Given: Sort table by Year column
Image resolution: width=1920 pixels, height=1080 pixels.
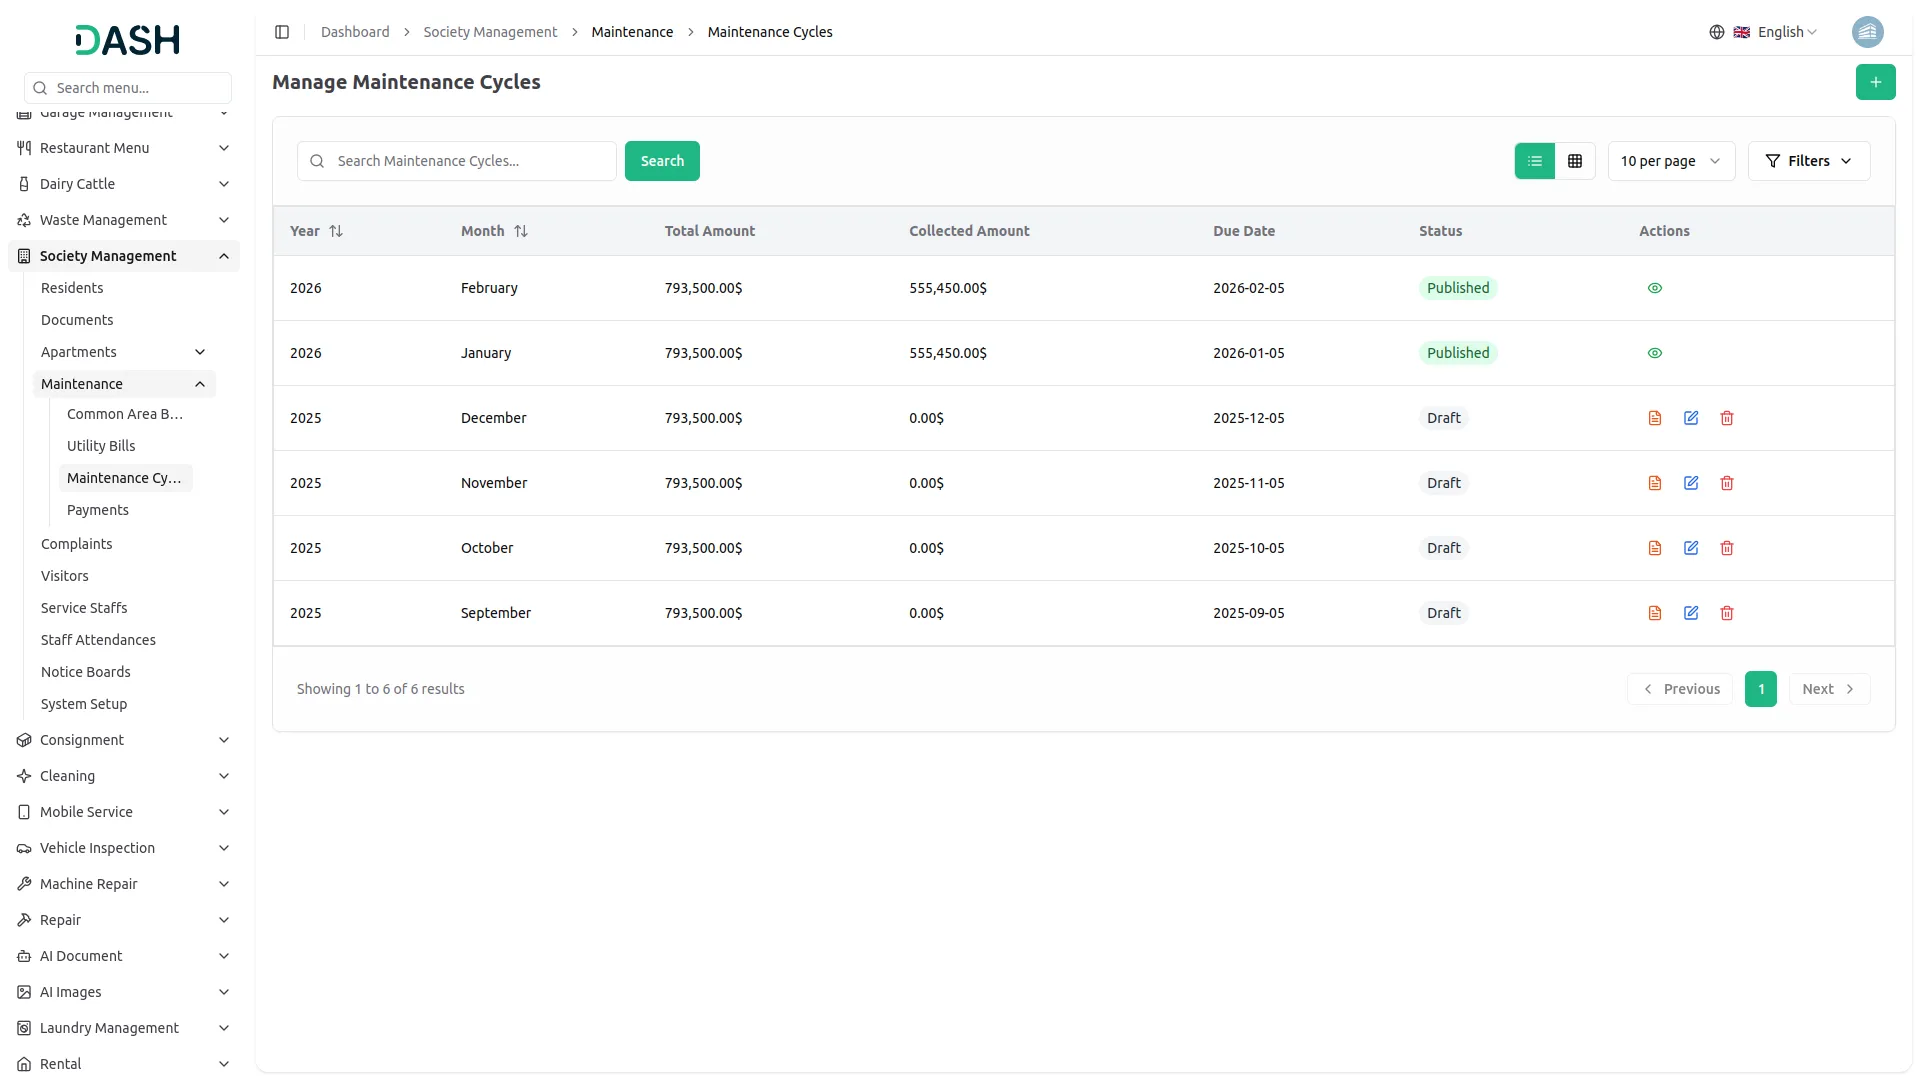Looking at the screenshot, I should coord(336,231).
